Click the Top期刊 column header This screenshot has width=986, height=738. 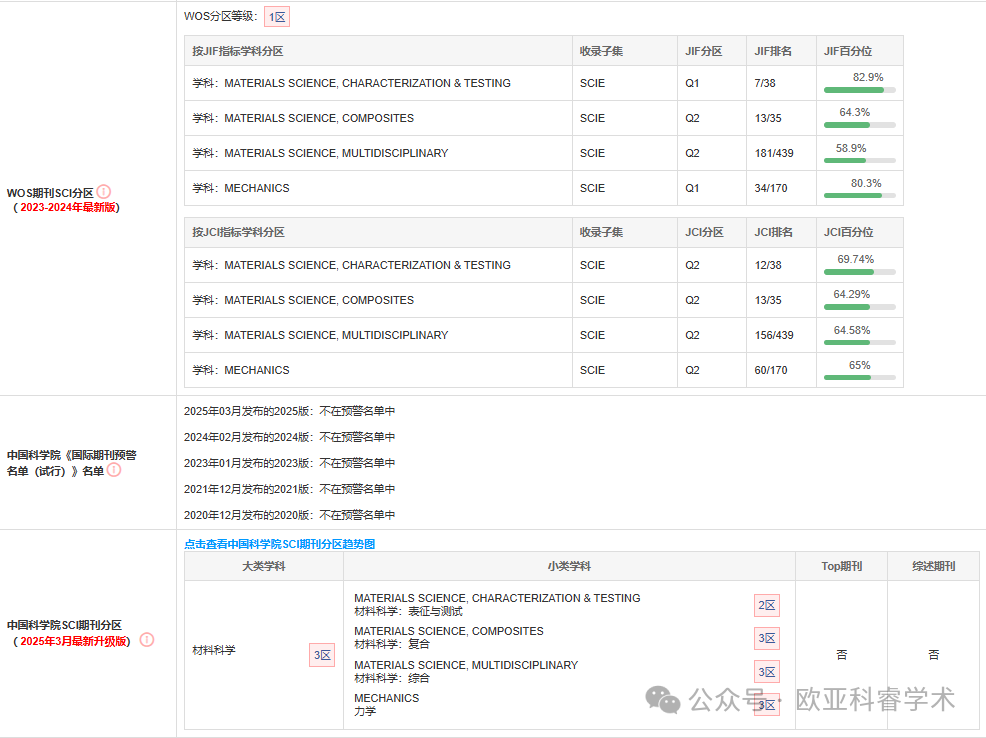click(841, 566)
